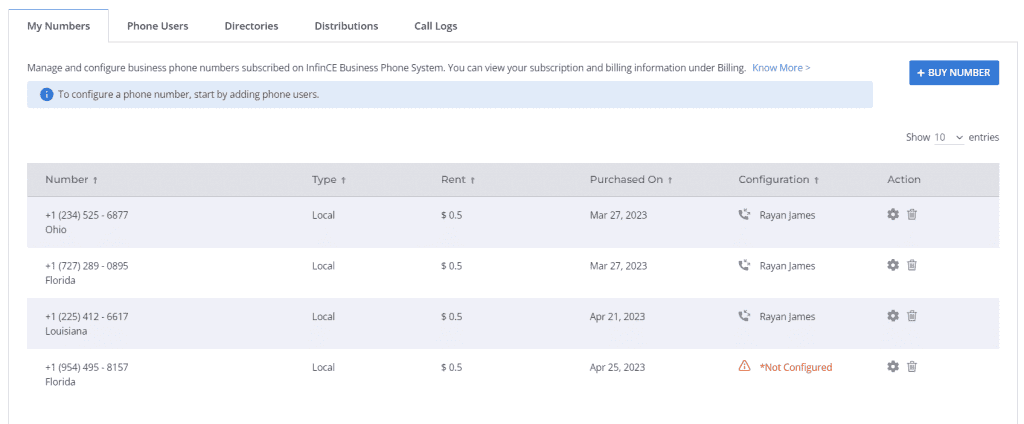Viewport: 1024px width, 424px height.
Task: Sort table by Rent column
Action: click(458, 180)
